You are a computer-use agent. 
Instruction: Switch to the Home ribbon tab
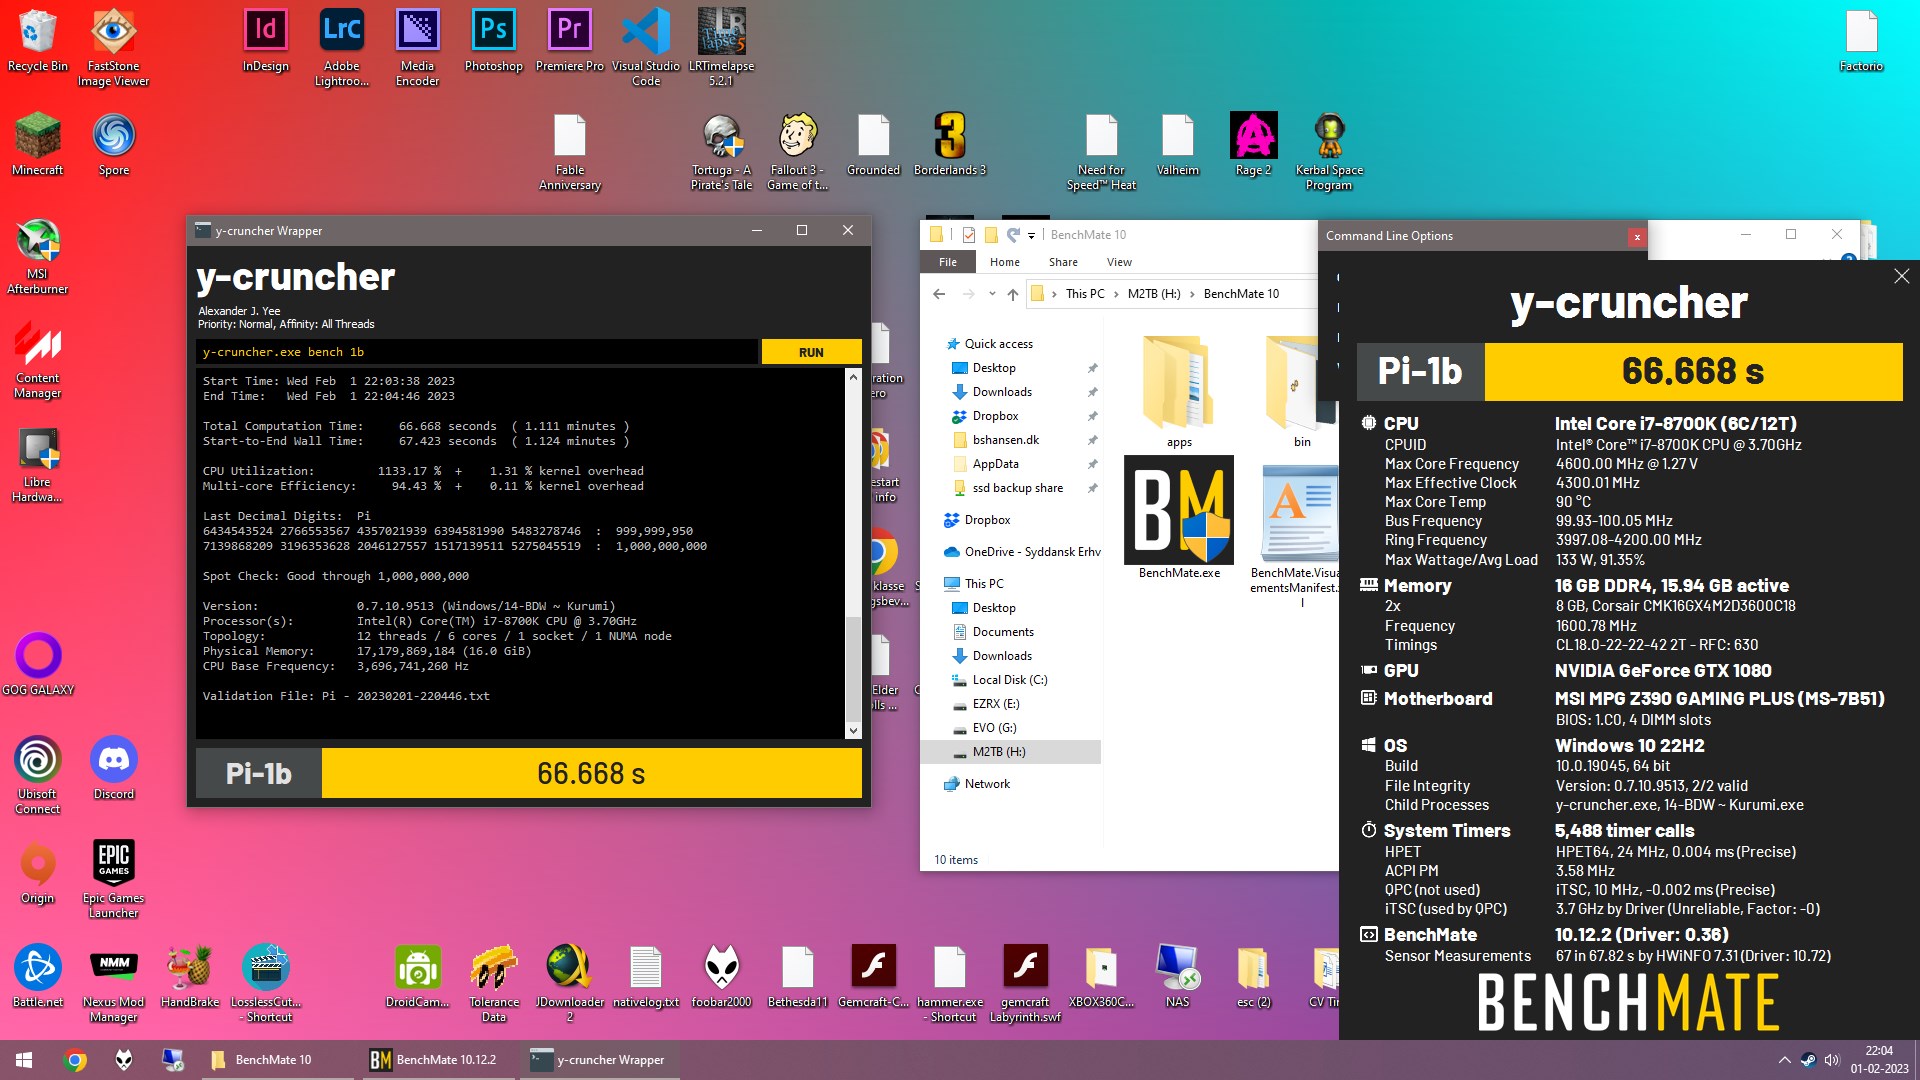tap(1004, 262)
